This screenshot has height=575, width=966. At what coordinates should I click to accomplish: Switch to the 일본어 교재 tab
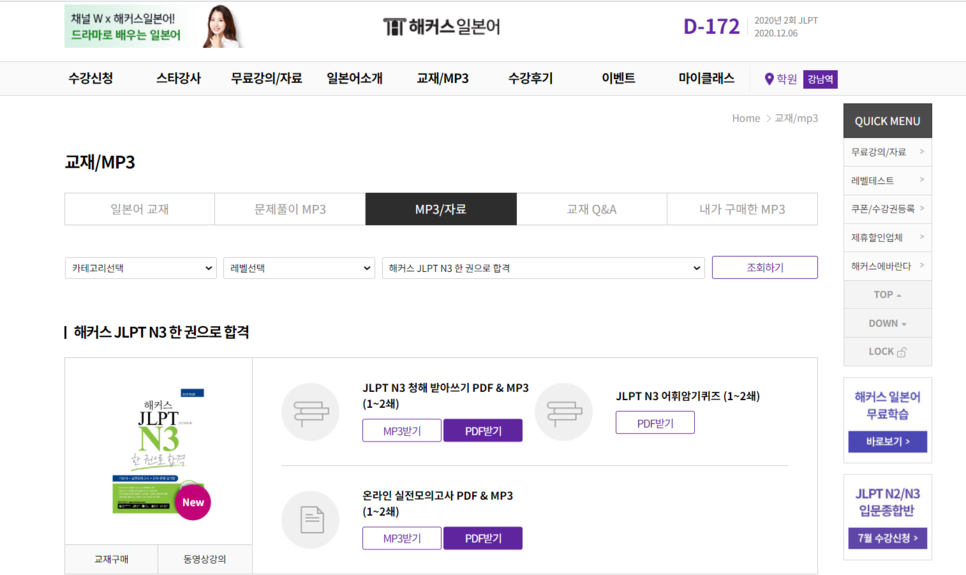[140, 209]
